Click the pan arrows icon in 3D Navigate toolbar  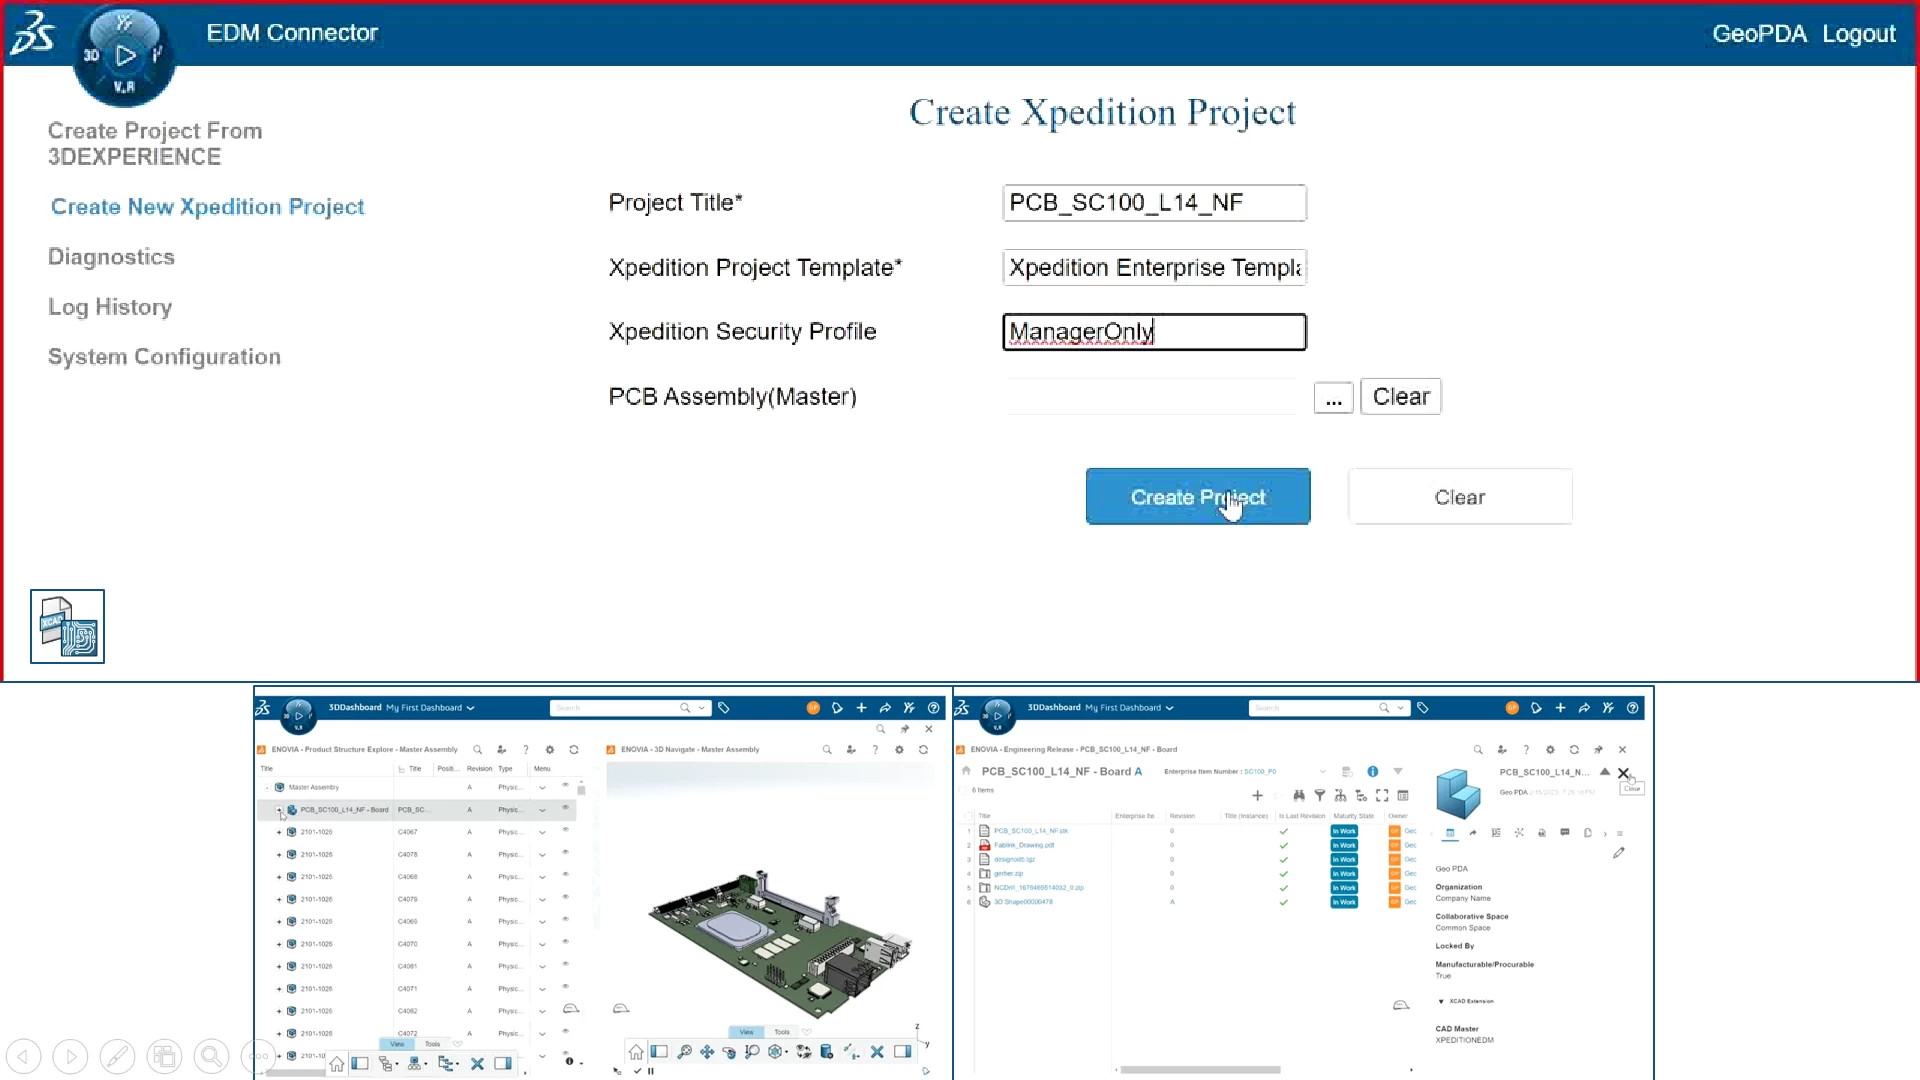[x=707, y=1052]
